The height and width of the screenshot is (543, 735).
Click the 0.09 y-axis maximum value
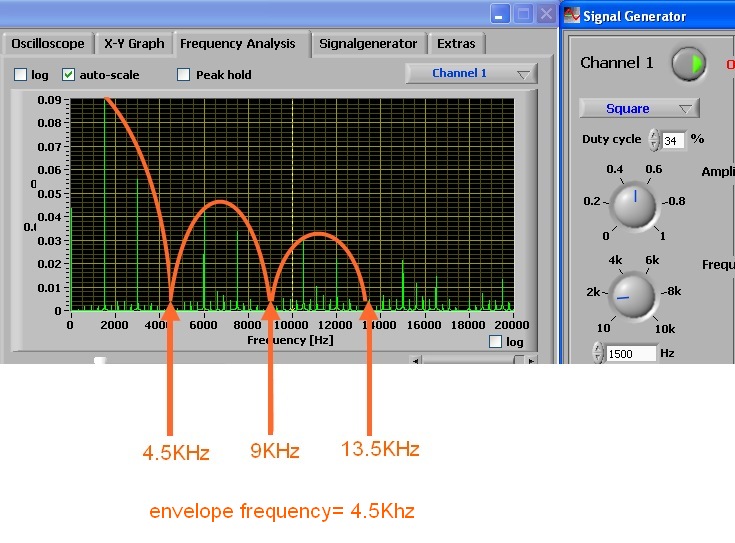click(x=49, y=100)
